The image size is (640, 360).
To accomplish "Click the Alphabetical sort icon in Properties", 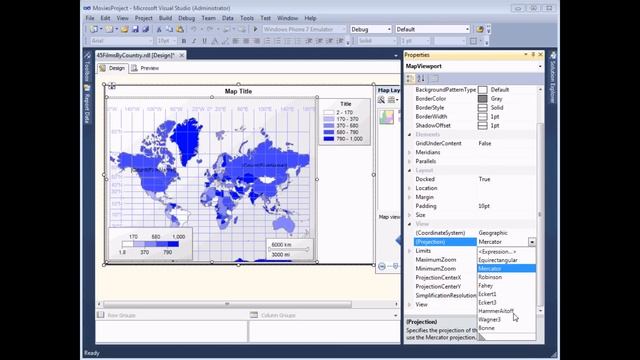I will pyautogui.click(x=421, y=78).
